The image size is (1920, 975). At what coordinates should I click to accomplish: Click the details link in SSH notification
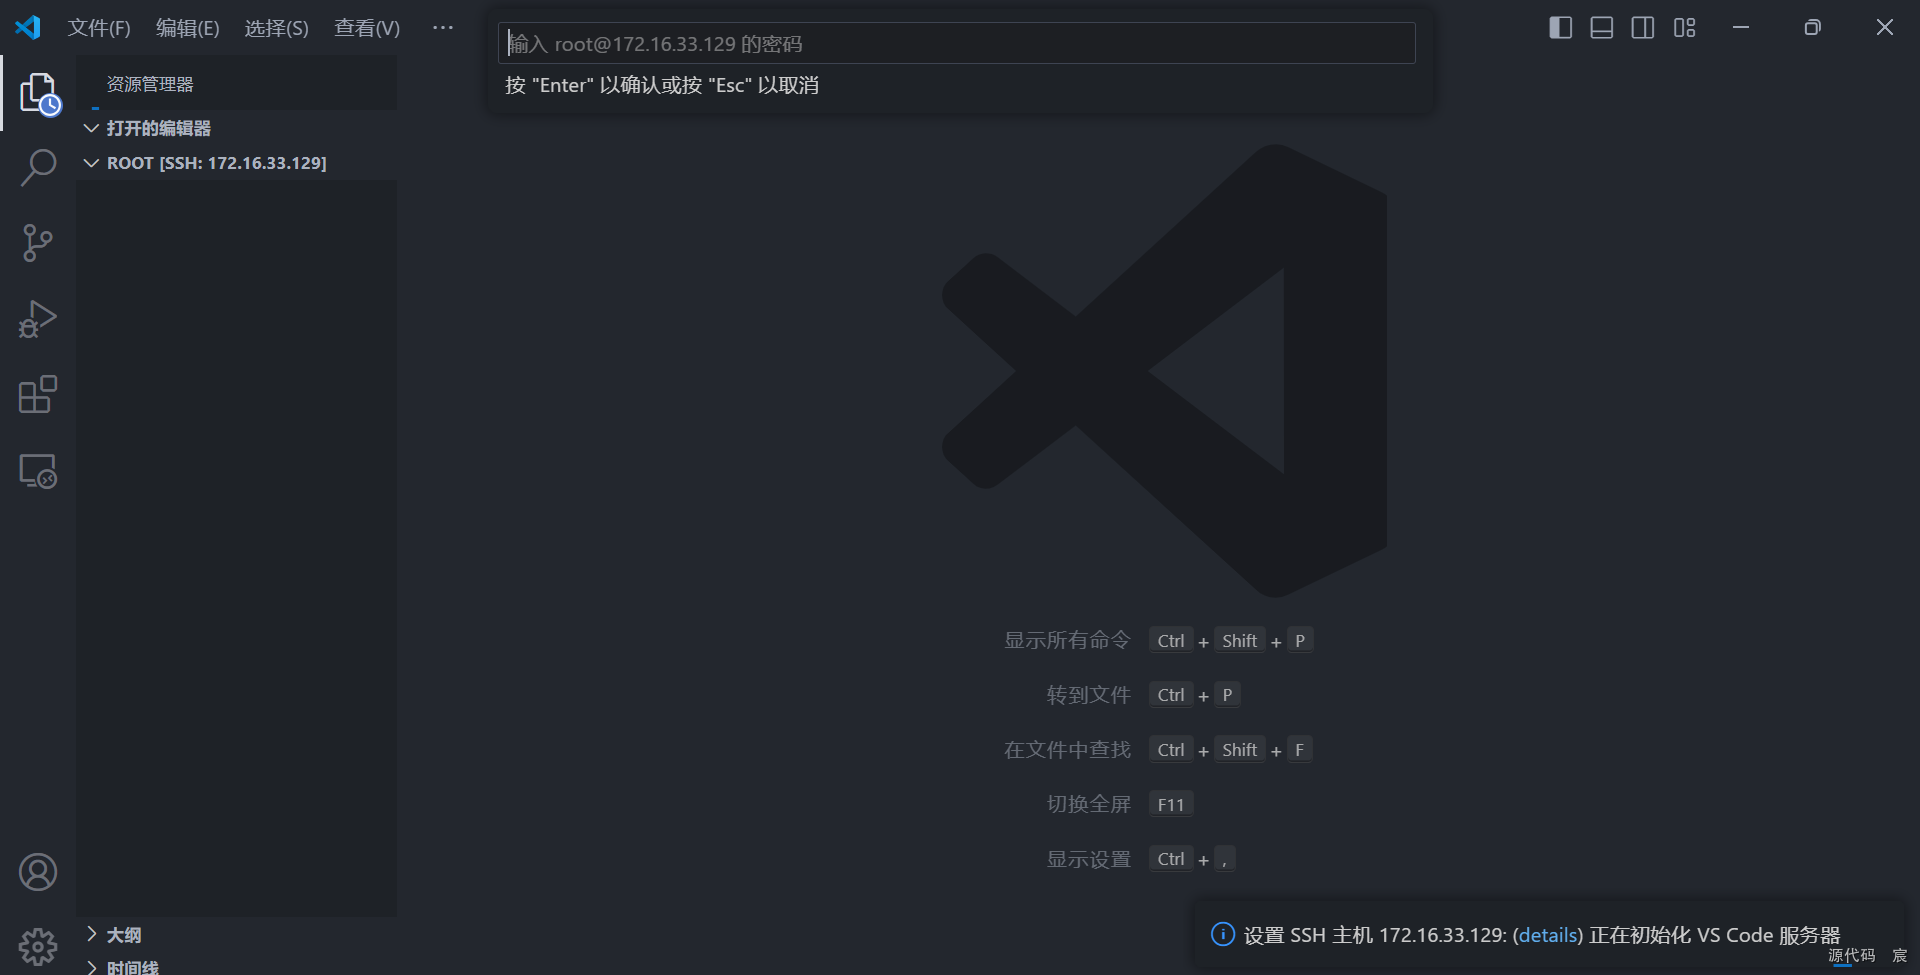[x=1547, y=935]
